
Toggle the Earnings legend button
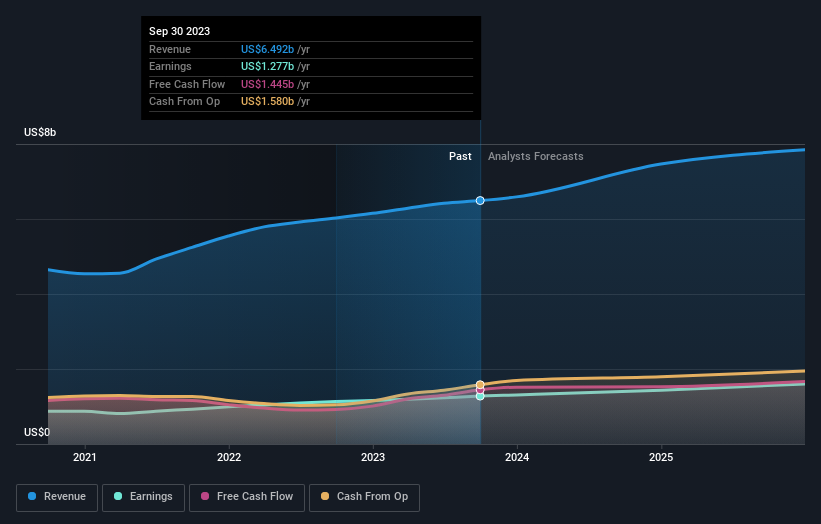click(x=143, y=497)
